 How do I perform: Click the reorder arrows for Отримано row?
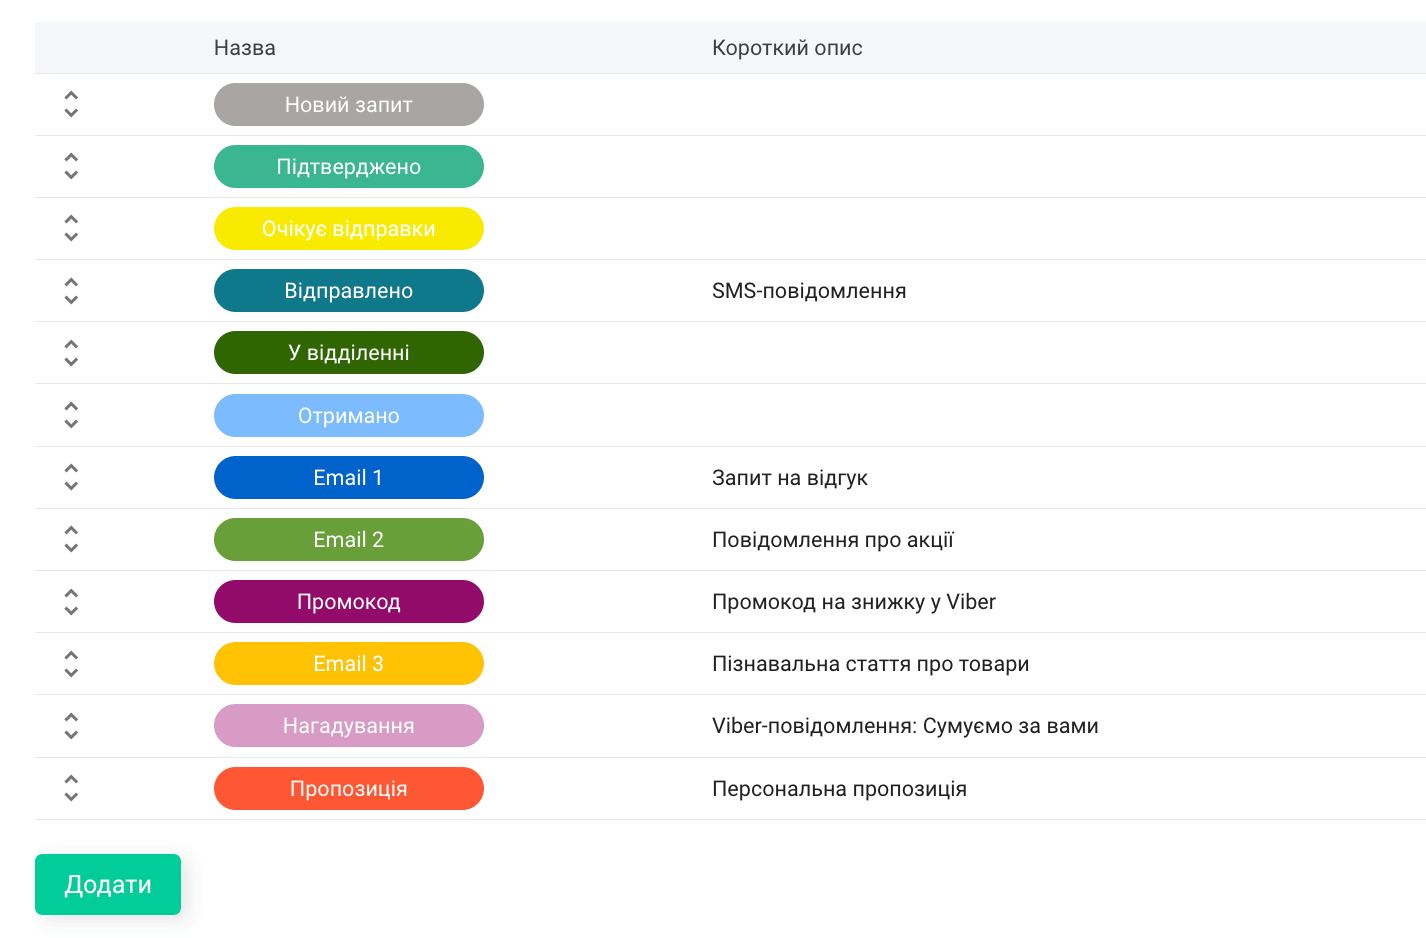pyautogui.click(x=71, y=415)
